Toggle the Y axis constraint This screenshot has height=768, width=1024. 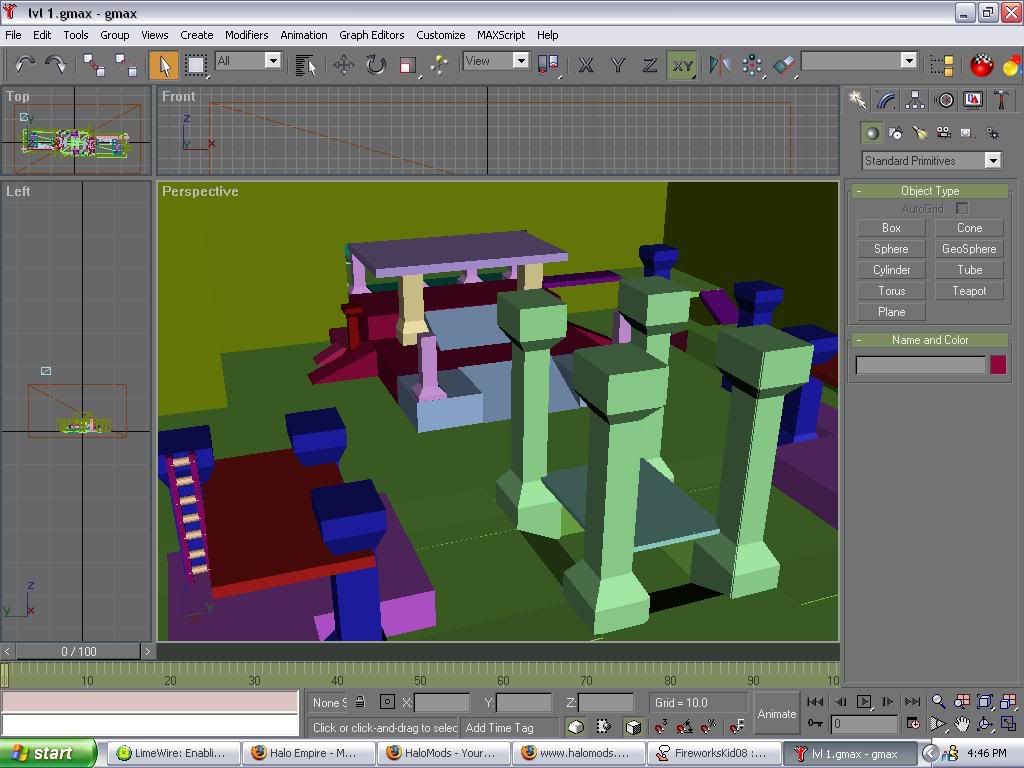point(618,65)
